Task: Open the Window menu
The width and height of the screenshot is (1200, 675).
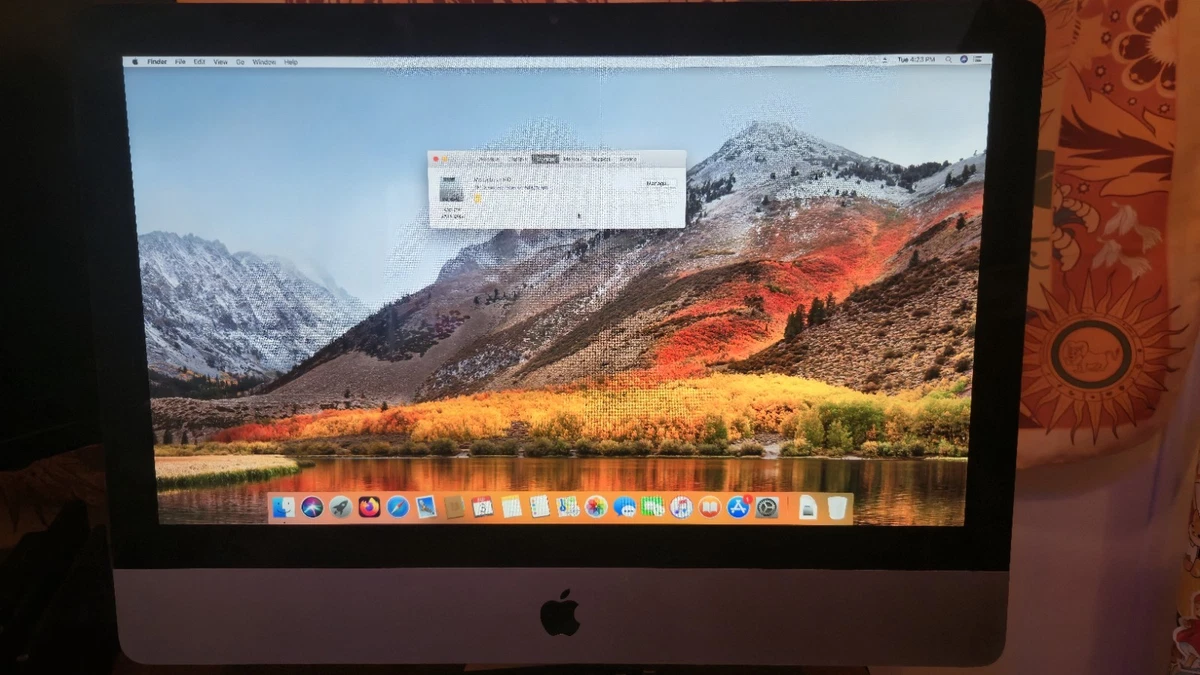Action: (264, 62)
